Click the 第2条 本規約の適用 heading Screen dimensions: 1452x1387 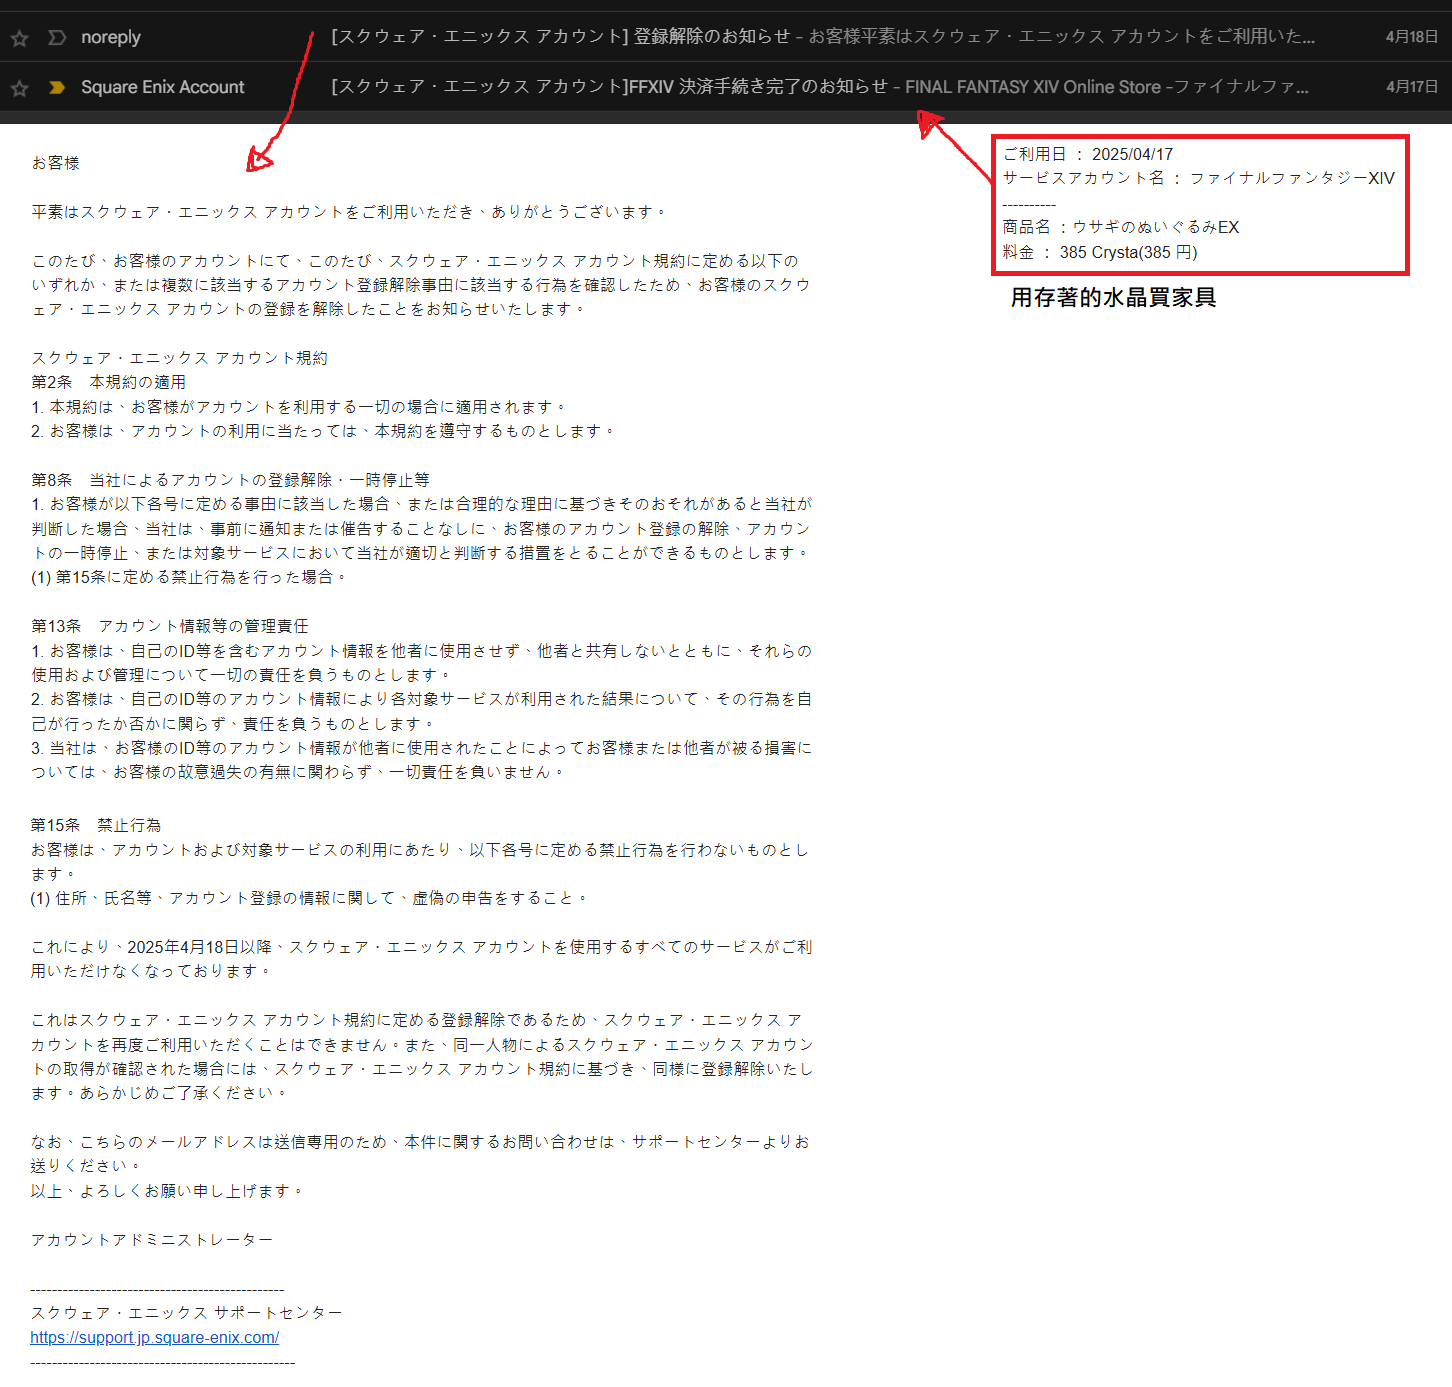pos(108,382)
